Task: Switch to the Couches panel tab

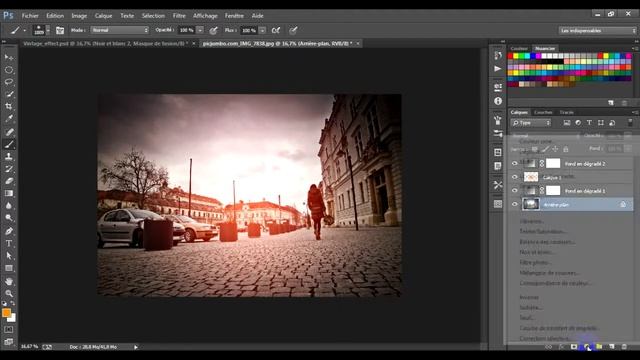Action: [x=543, y=112]
